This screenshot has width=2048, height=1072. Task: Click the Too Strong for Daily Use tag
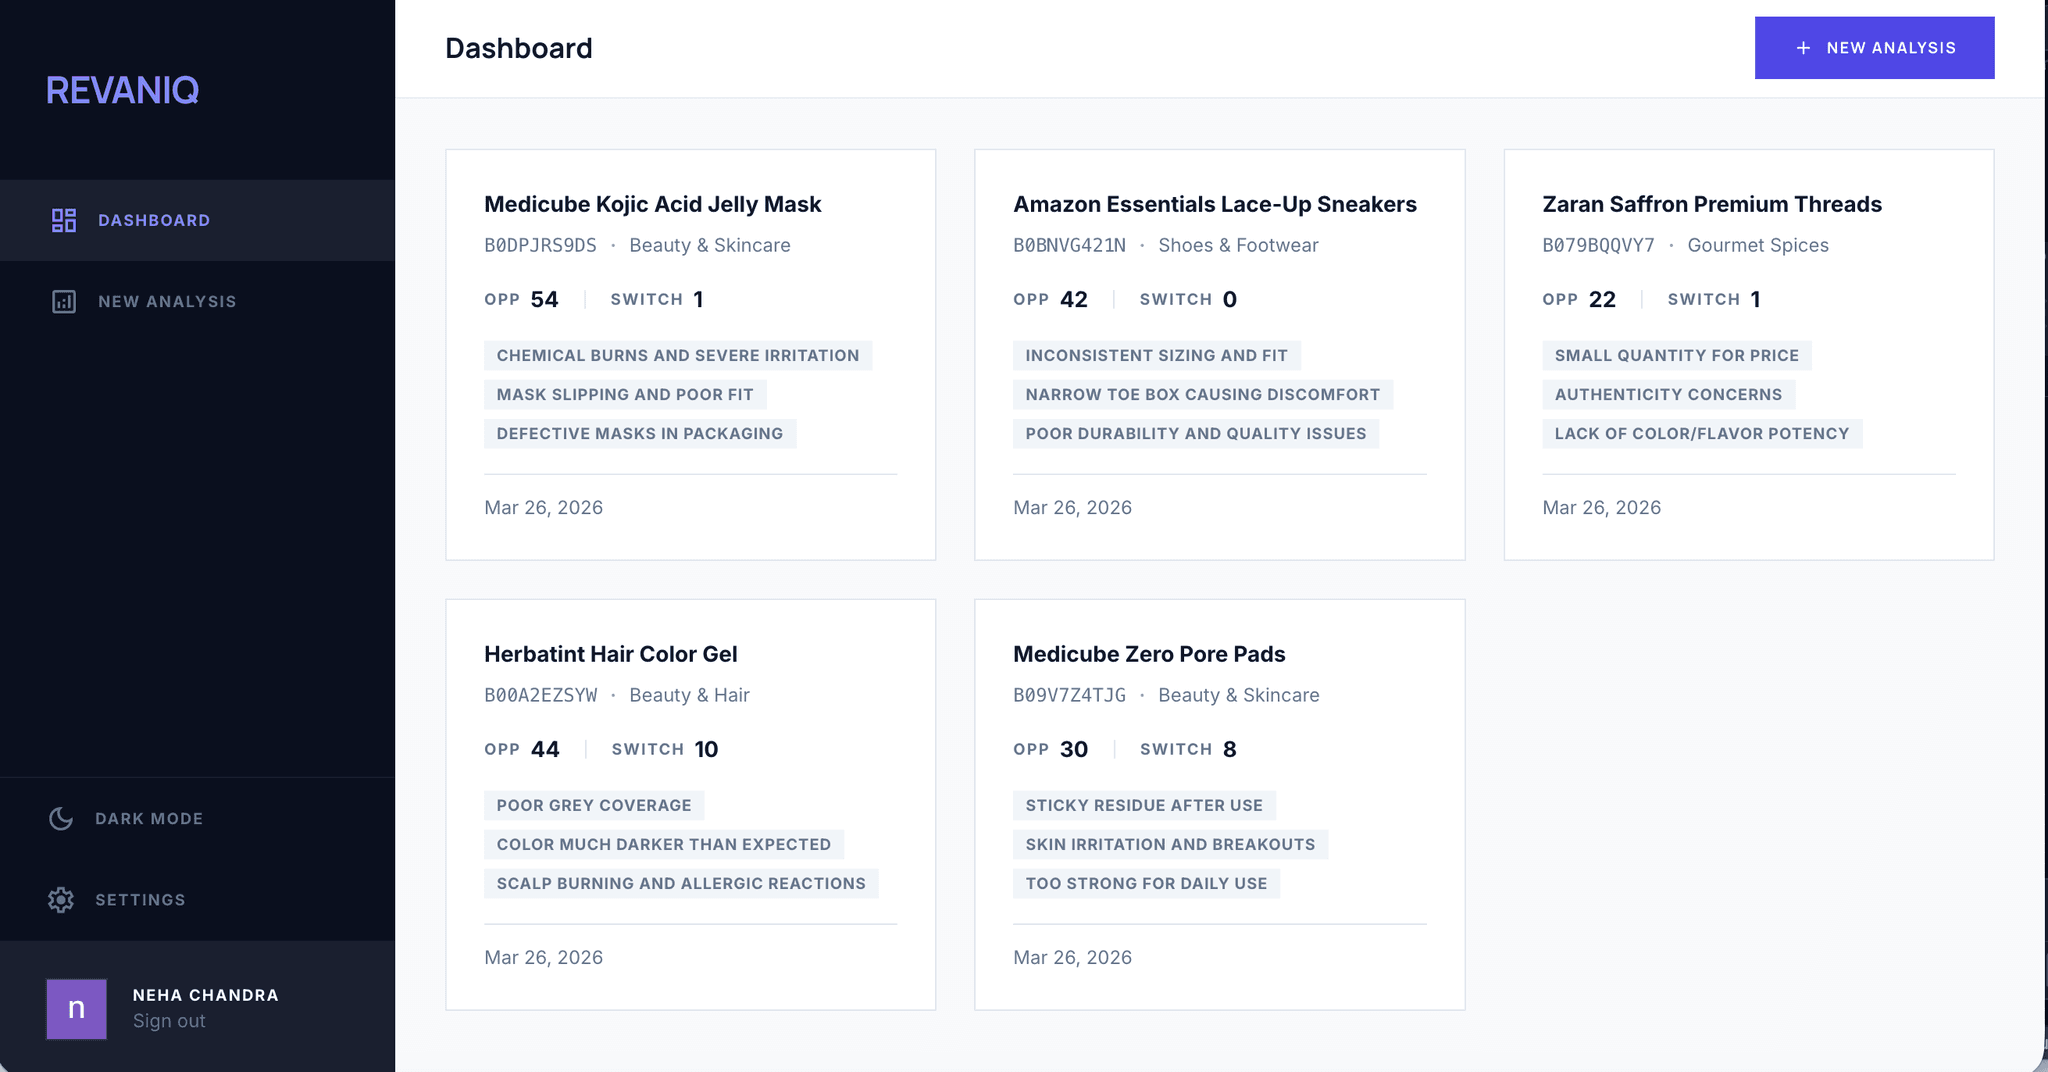tap(1146, 883)
